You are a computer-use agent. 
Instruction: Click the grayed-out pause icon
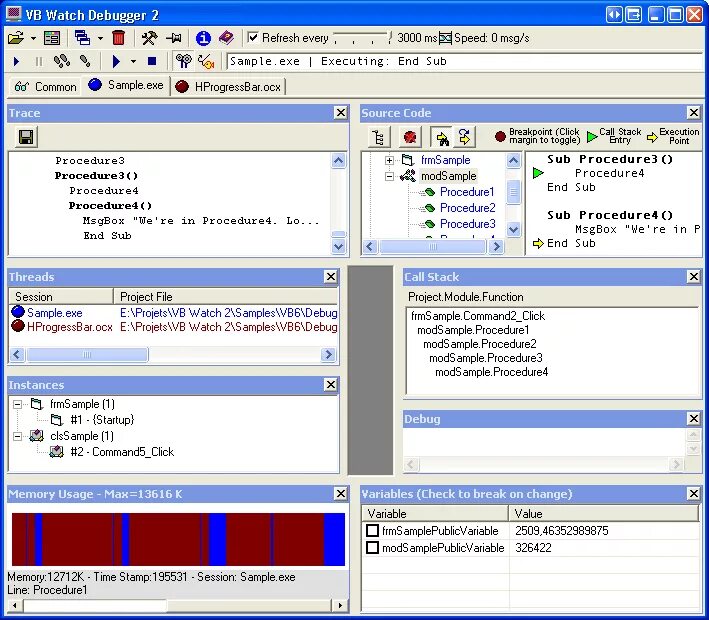pyautogui.click(x=39, y=61)
